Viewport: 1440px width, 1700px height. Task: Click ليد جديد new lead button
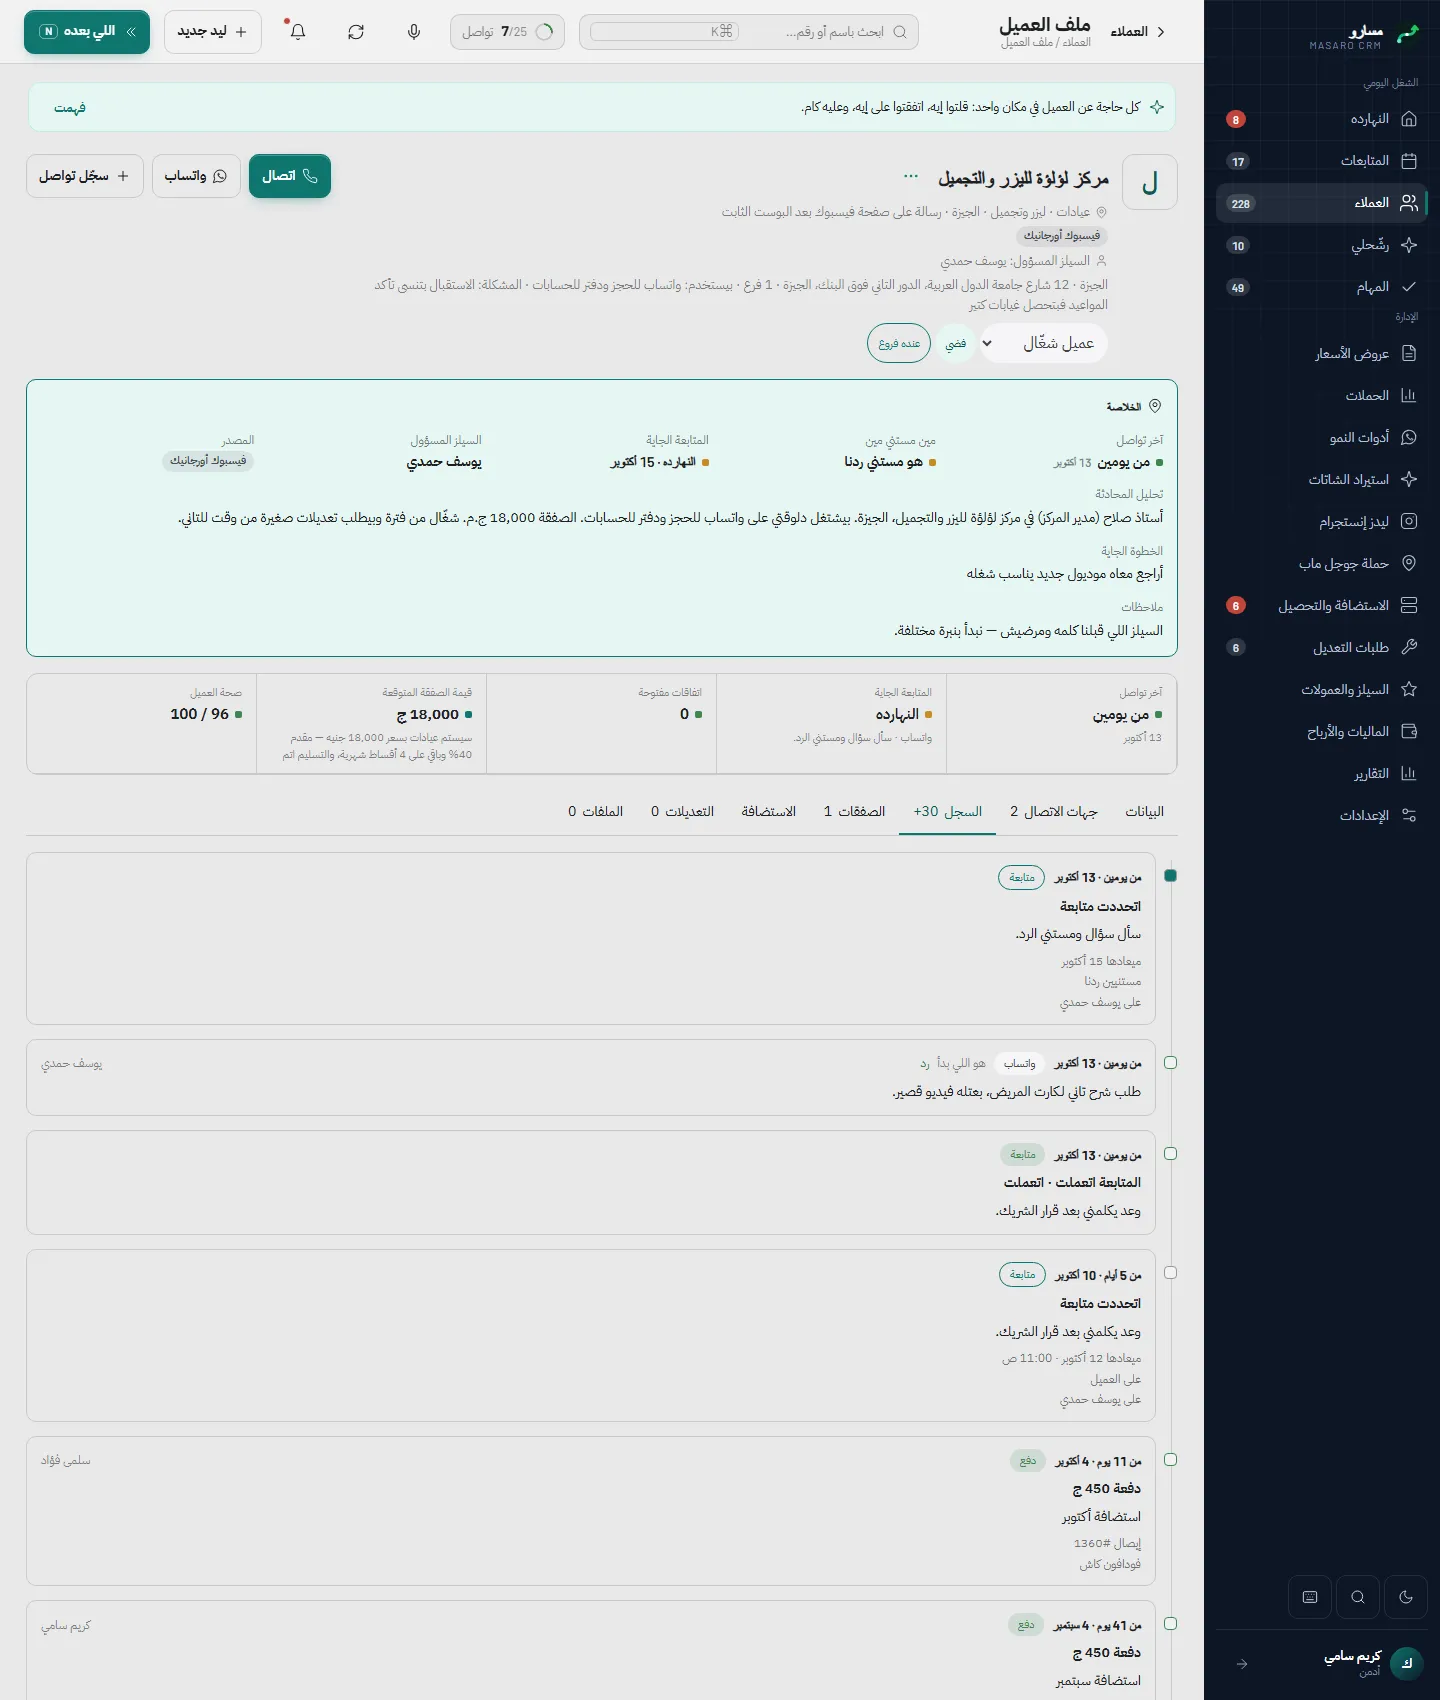point(213,32)
